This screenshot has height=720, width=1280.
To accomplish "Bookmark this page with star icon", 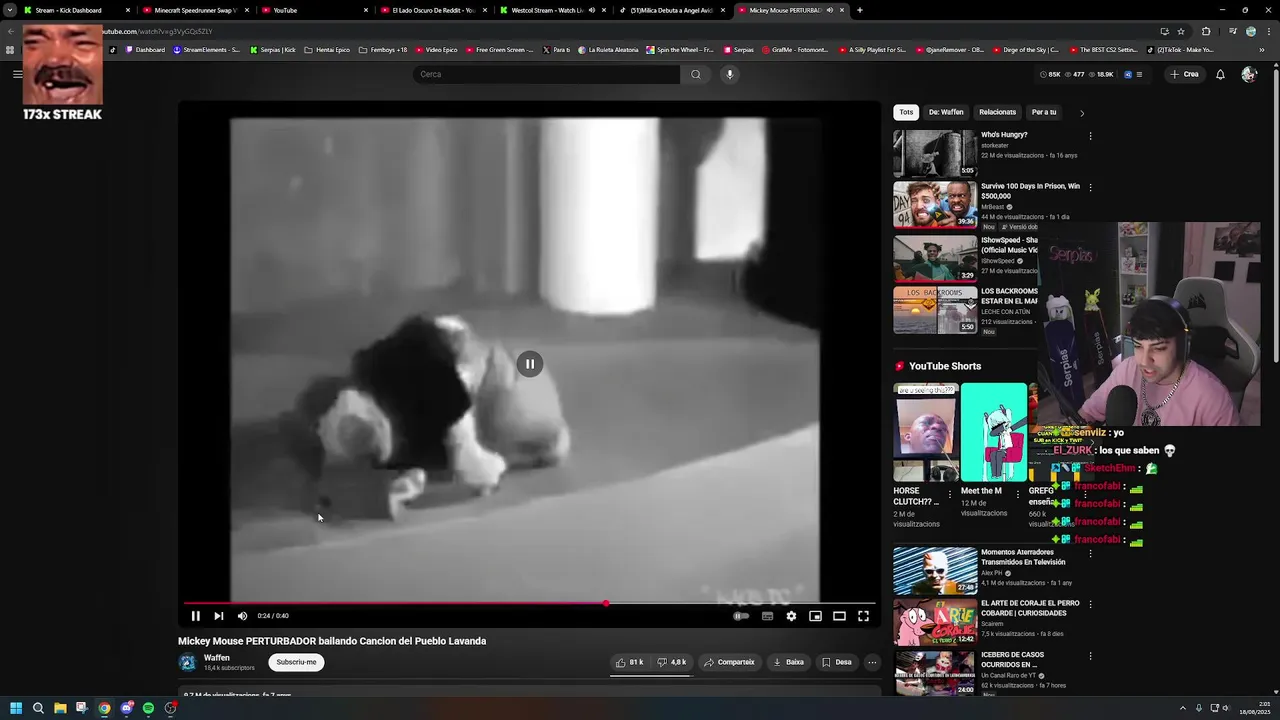I will click(1181, 31).
